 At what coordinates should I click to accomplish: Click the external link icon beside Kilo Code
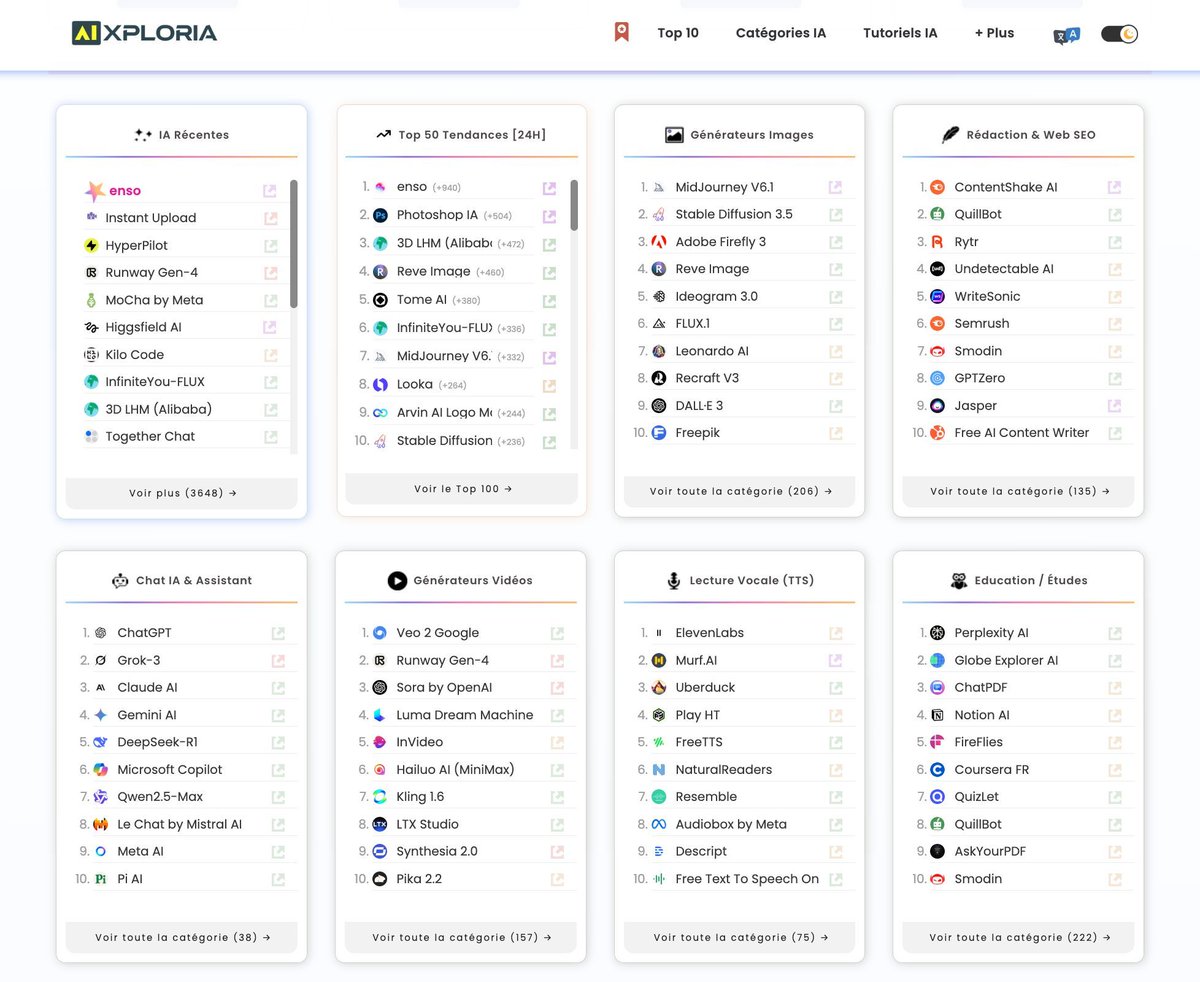[x=270, y=354]
